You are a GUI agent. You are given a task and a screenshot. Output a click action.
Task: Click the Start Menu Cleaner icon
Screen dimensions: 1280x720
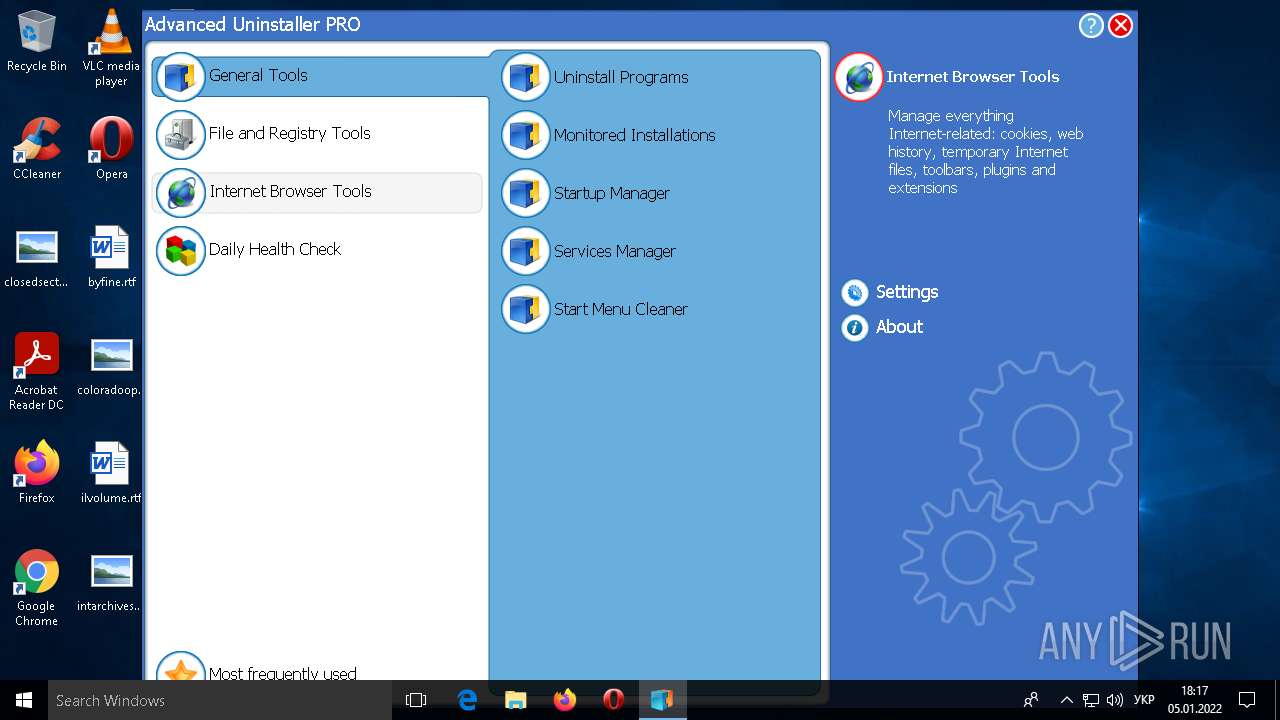525,309
